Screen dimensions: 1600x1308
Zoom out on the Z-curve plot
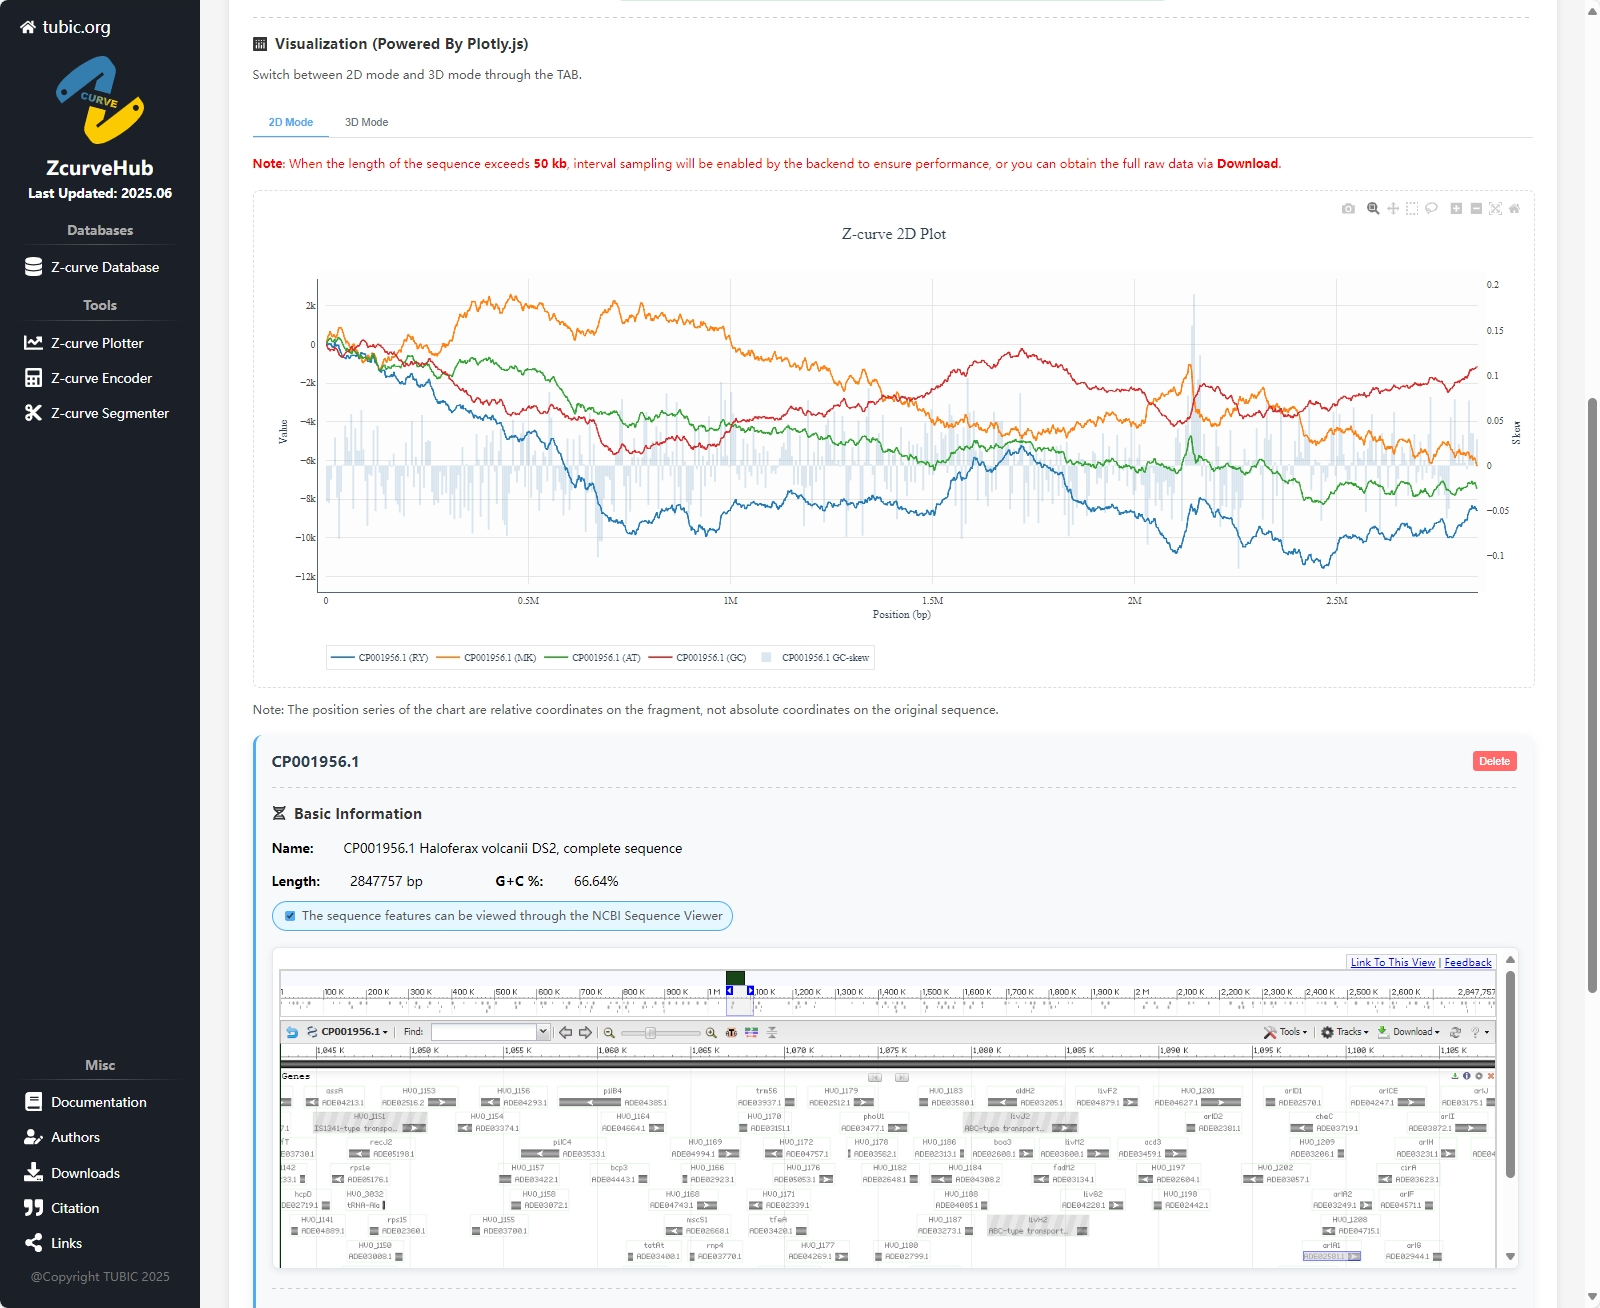click(1476, 209)
